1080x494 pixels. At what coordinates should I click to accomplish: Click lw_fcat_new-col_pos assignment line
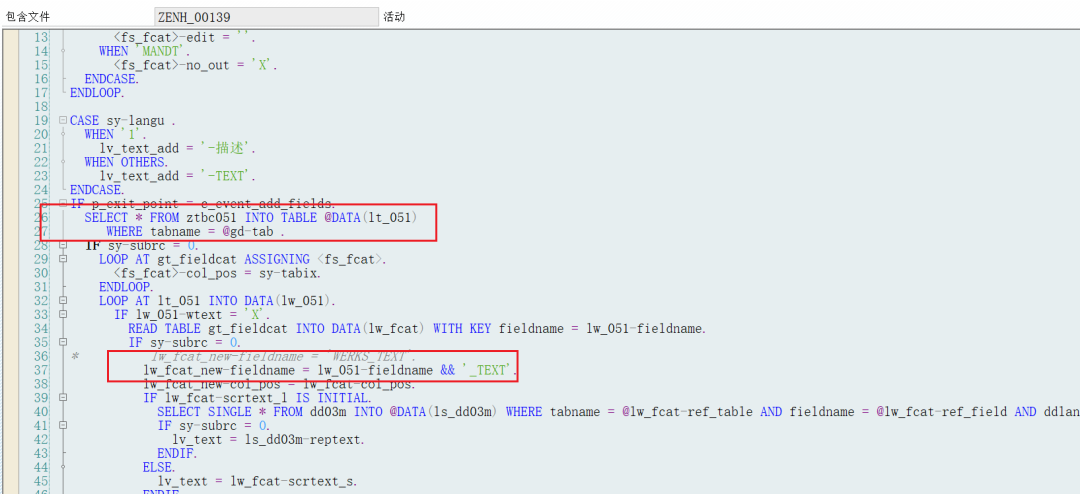click(x=280, y=384)
